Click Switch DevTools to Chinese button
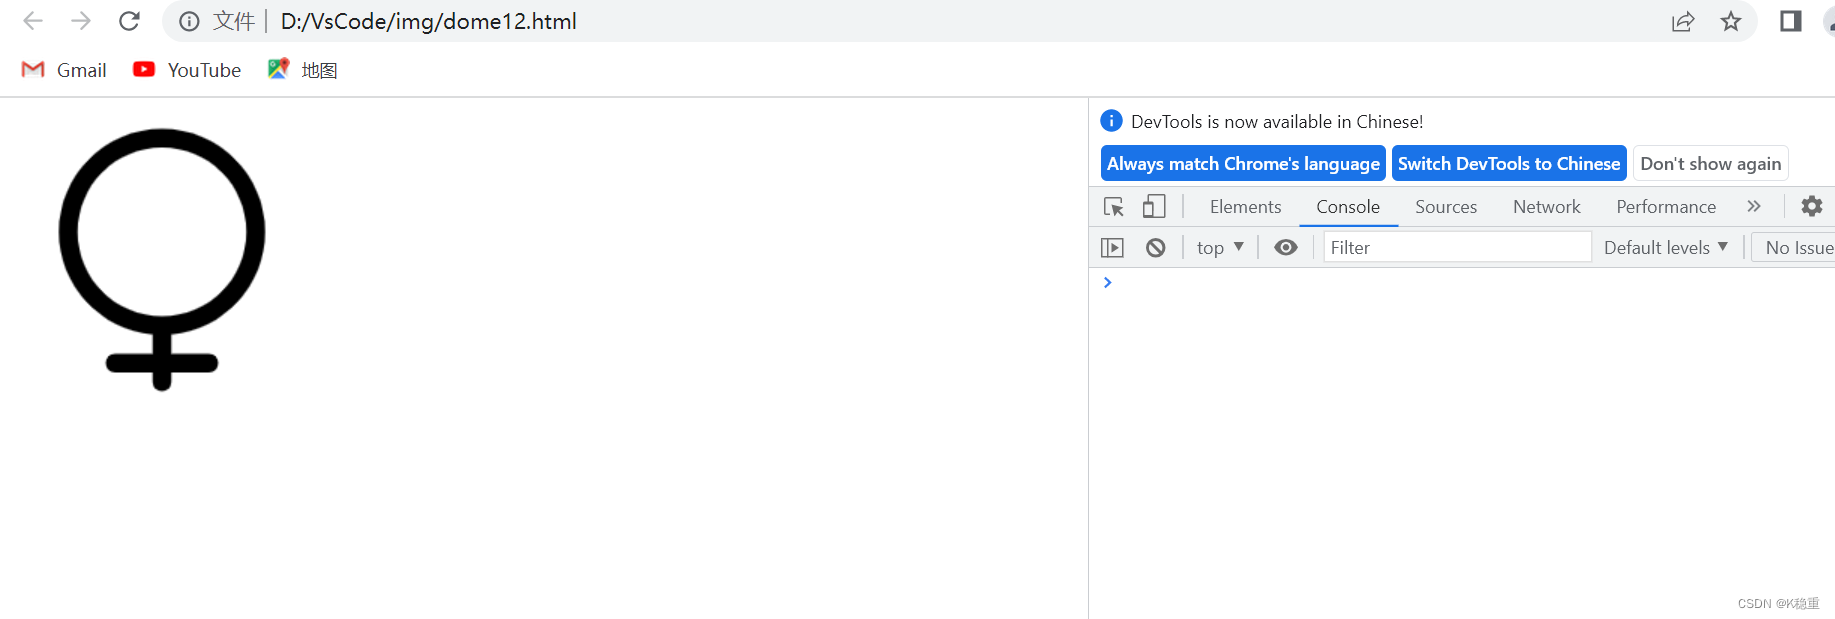 (1508, 164)
